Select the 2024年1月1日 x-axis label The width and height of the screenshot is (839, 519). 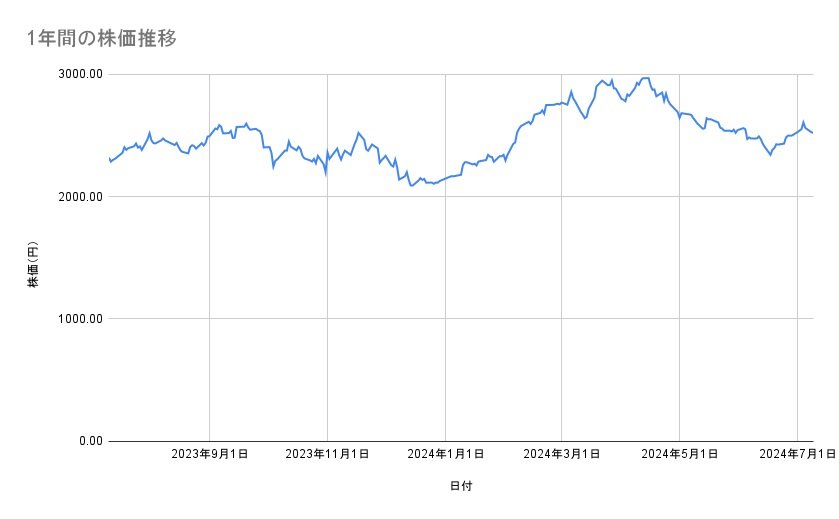pyautogui.click(x=444, y=454)
